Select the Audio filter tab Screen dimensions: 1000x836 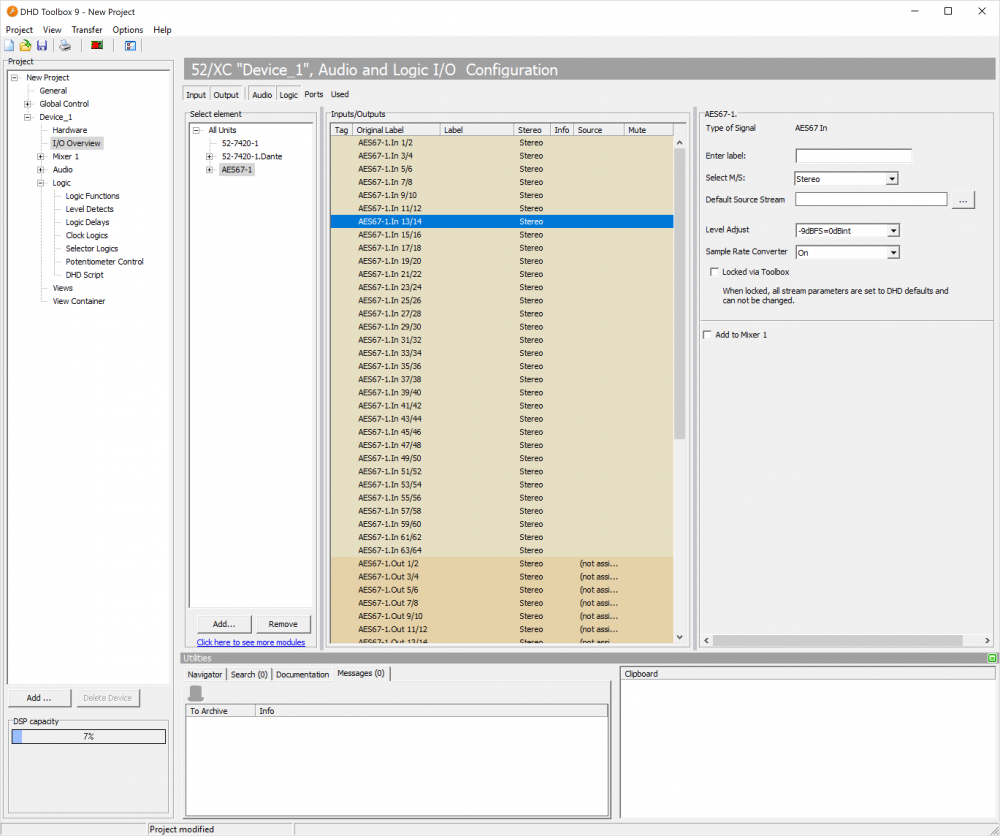click(262, 94)
